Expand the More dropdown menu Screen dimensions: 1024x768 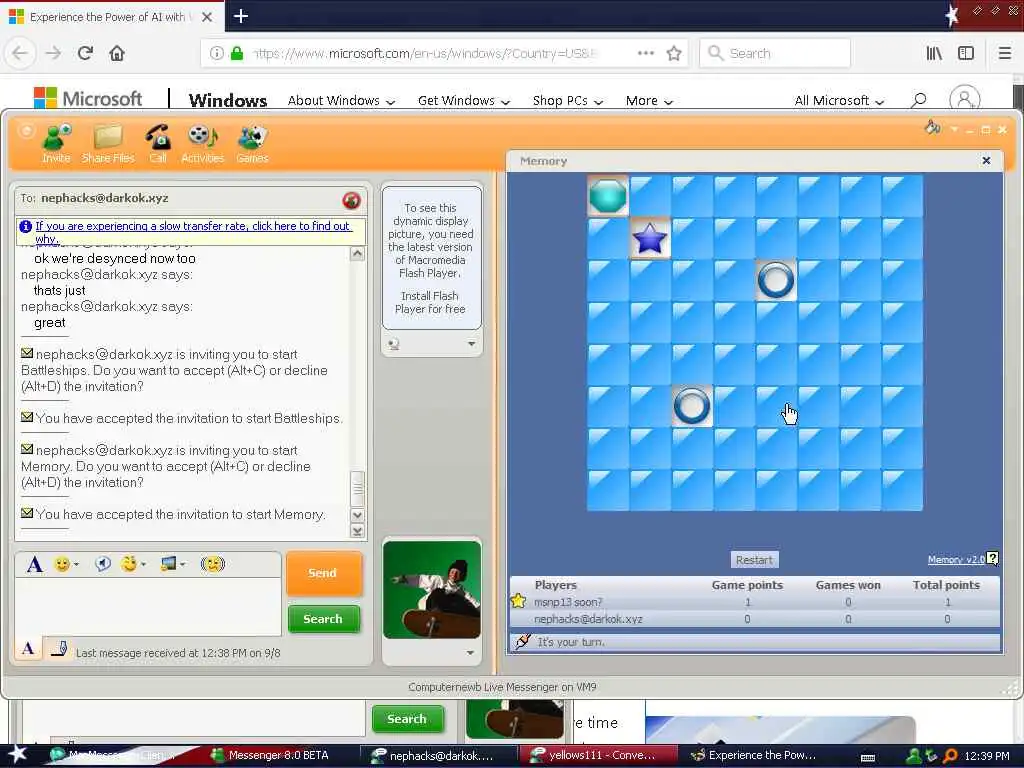648,101
